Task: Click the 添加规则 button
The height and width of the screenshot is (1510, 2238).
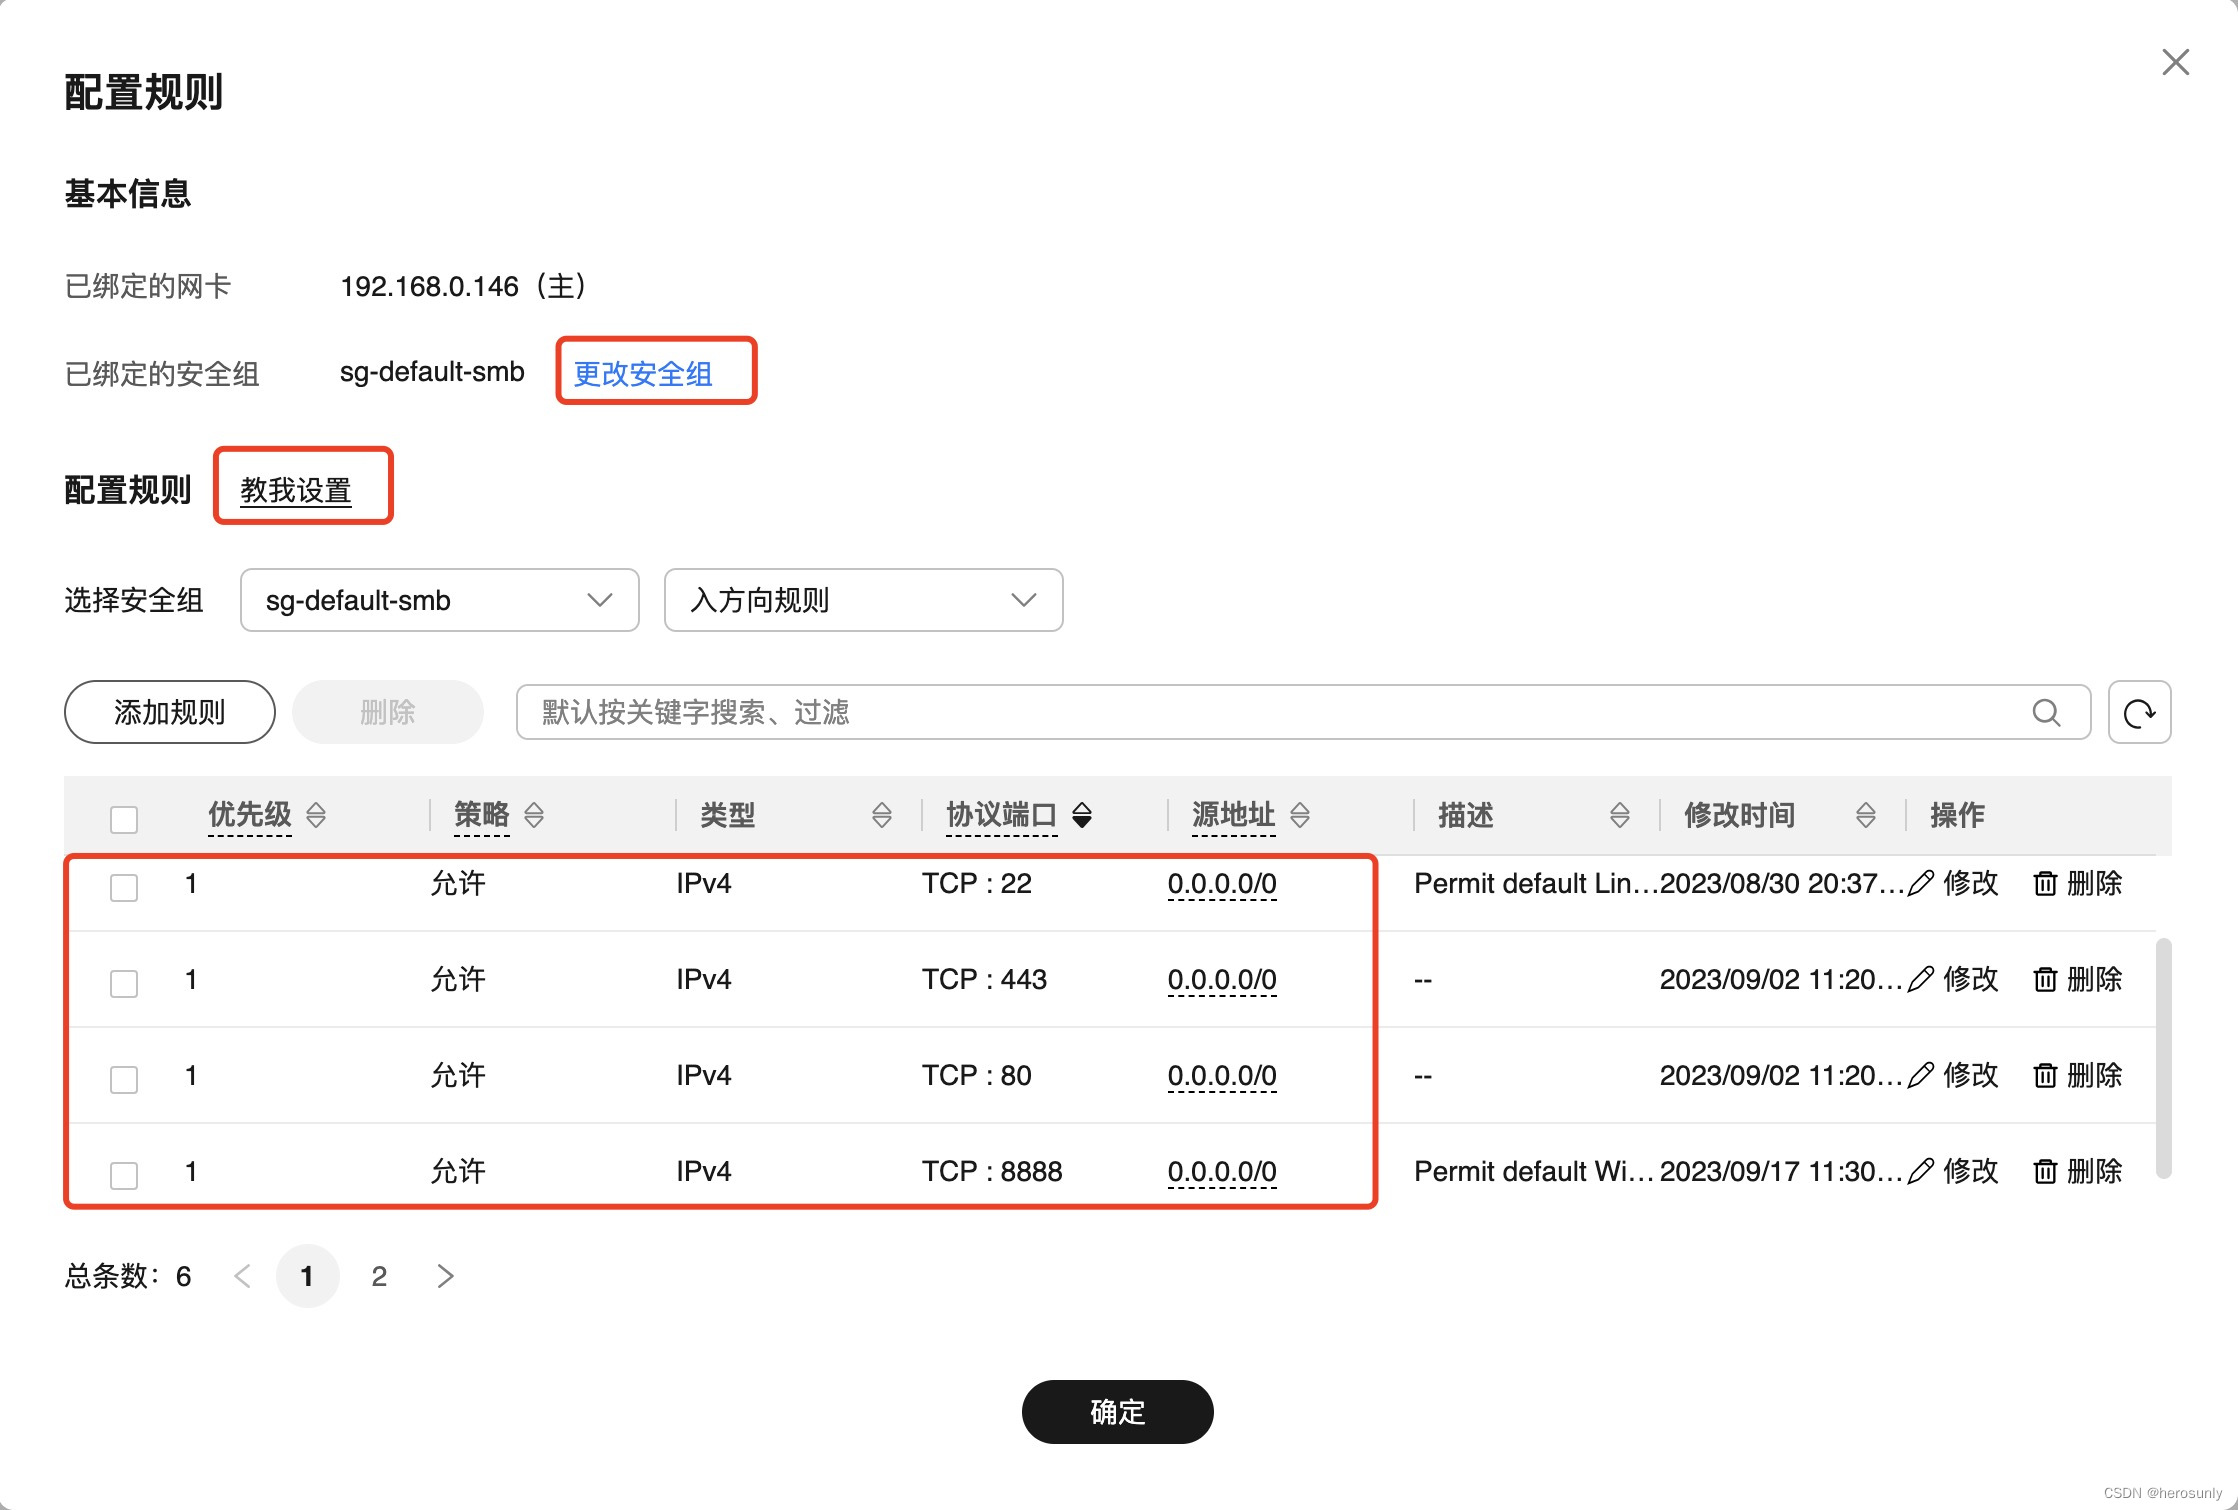Action: [170, 712]
